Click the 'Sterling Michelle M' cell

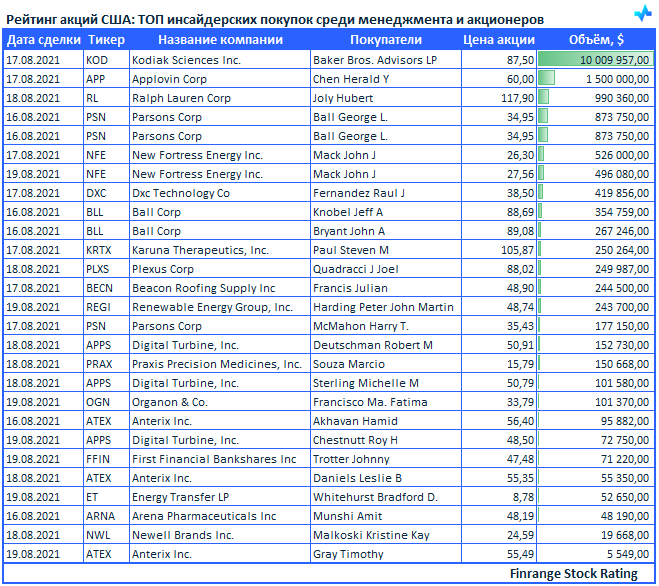point(386,383)
